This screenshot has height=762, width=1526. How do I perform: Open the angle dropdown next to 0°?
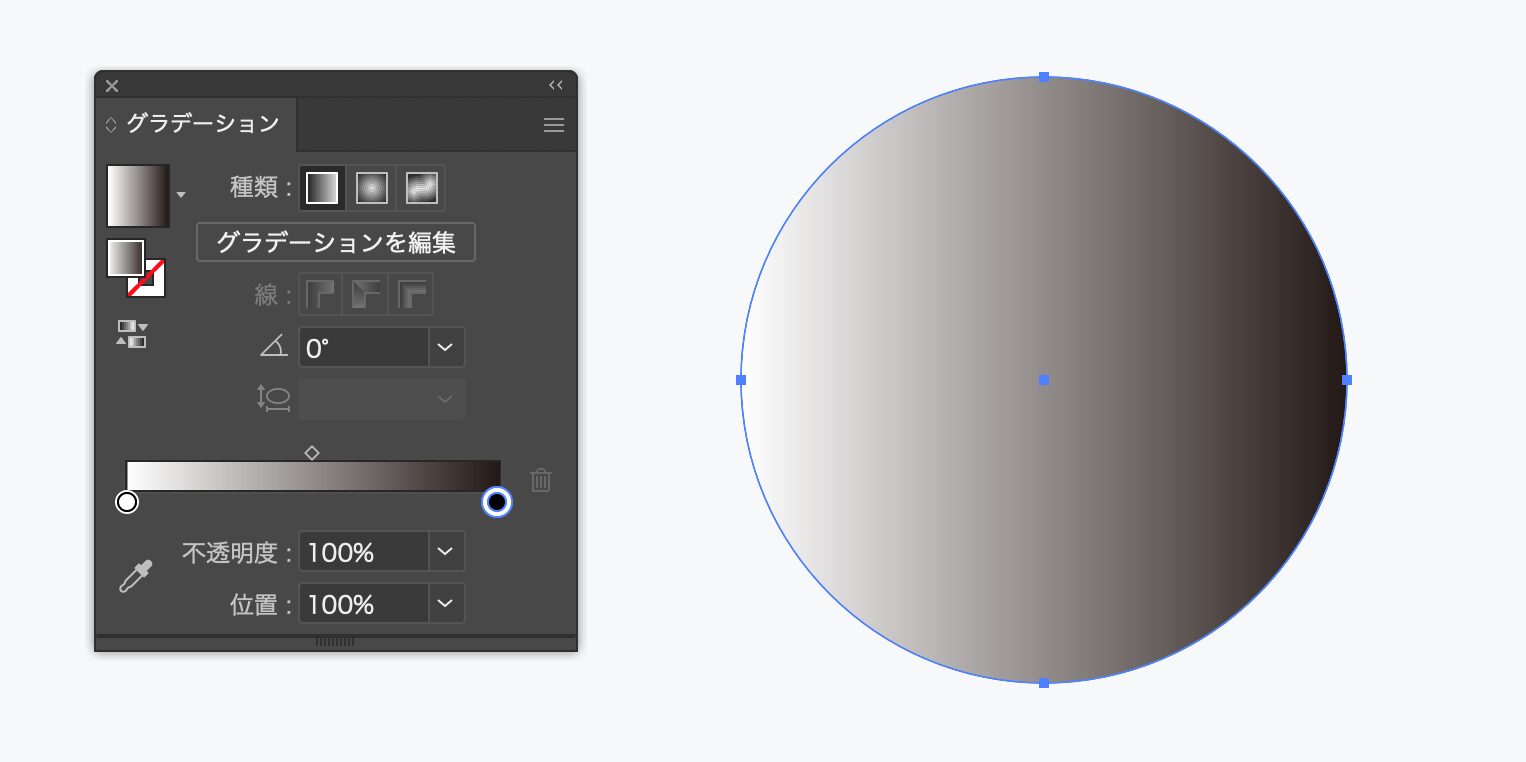tap(446, 347)
